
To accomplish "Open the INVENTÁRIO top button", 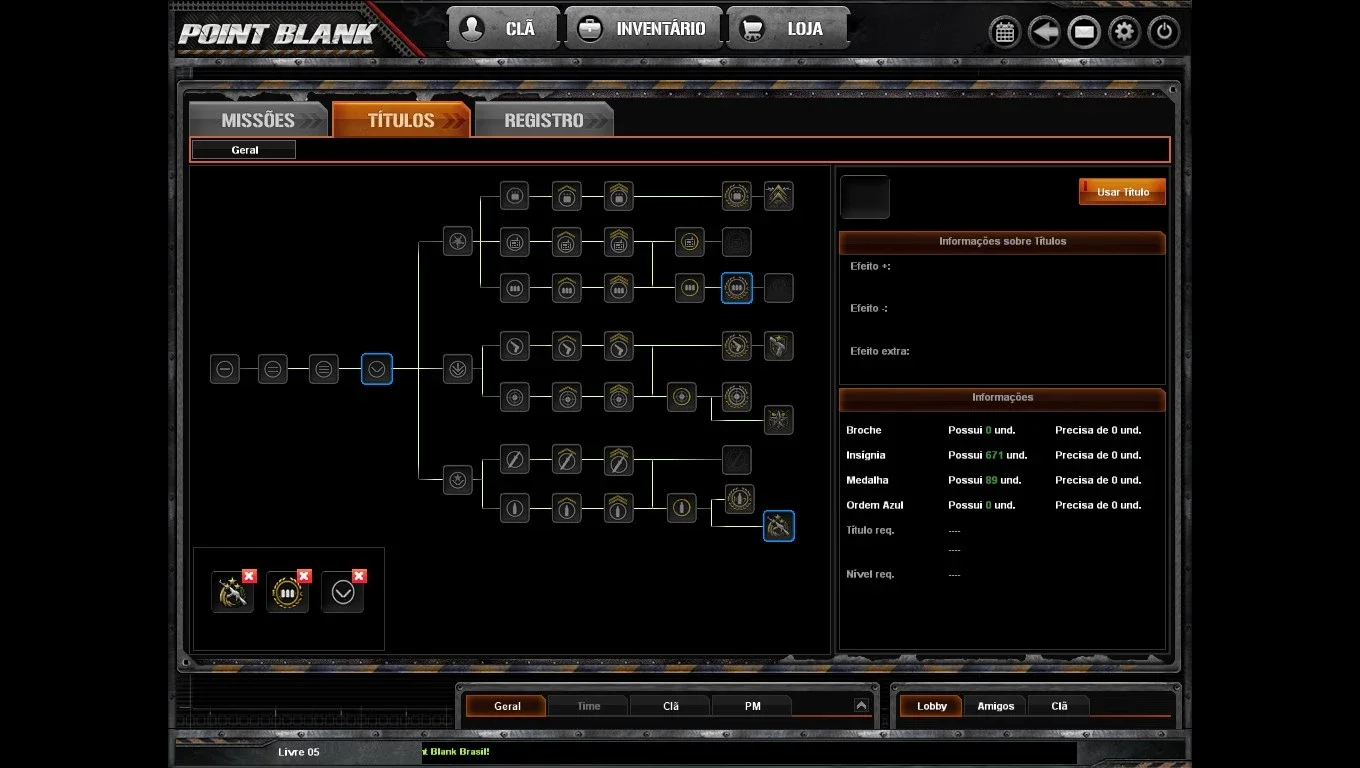I will 642,29.
